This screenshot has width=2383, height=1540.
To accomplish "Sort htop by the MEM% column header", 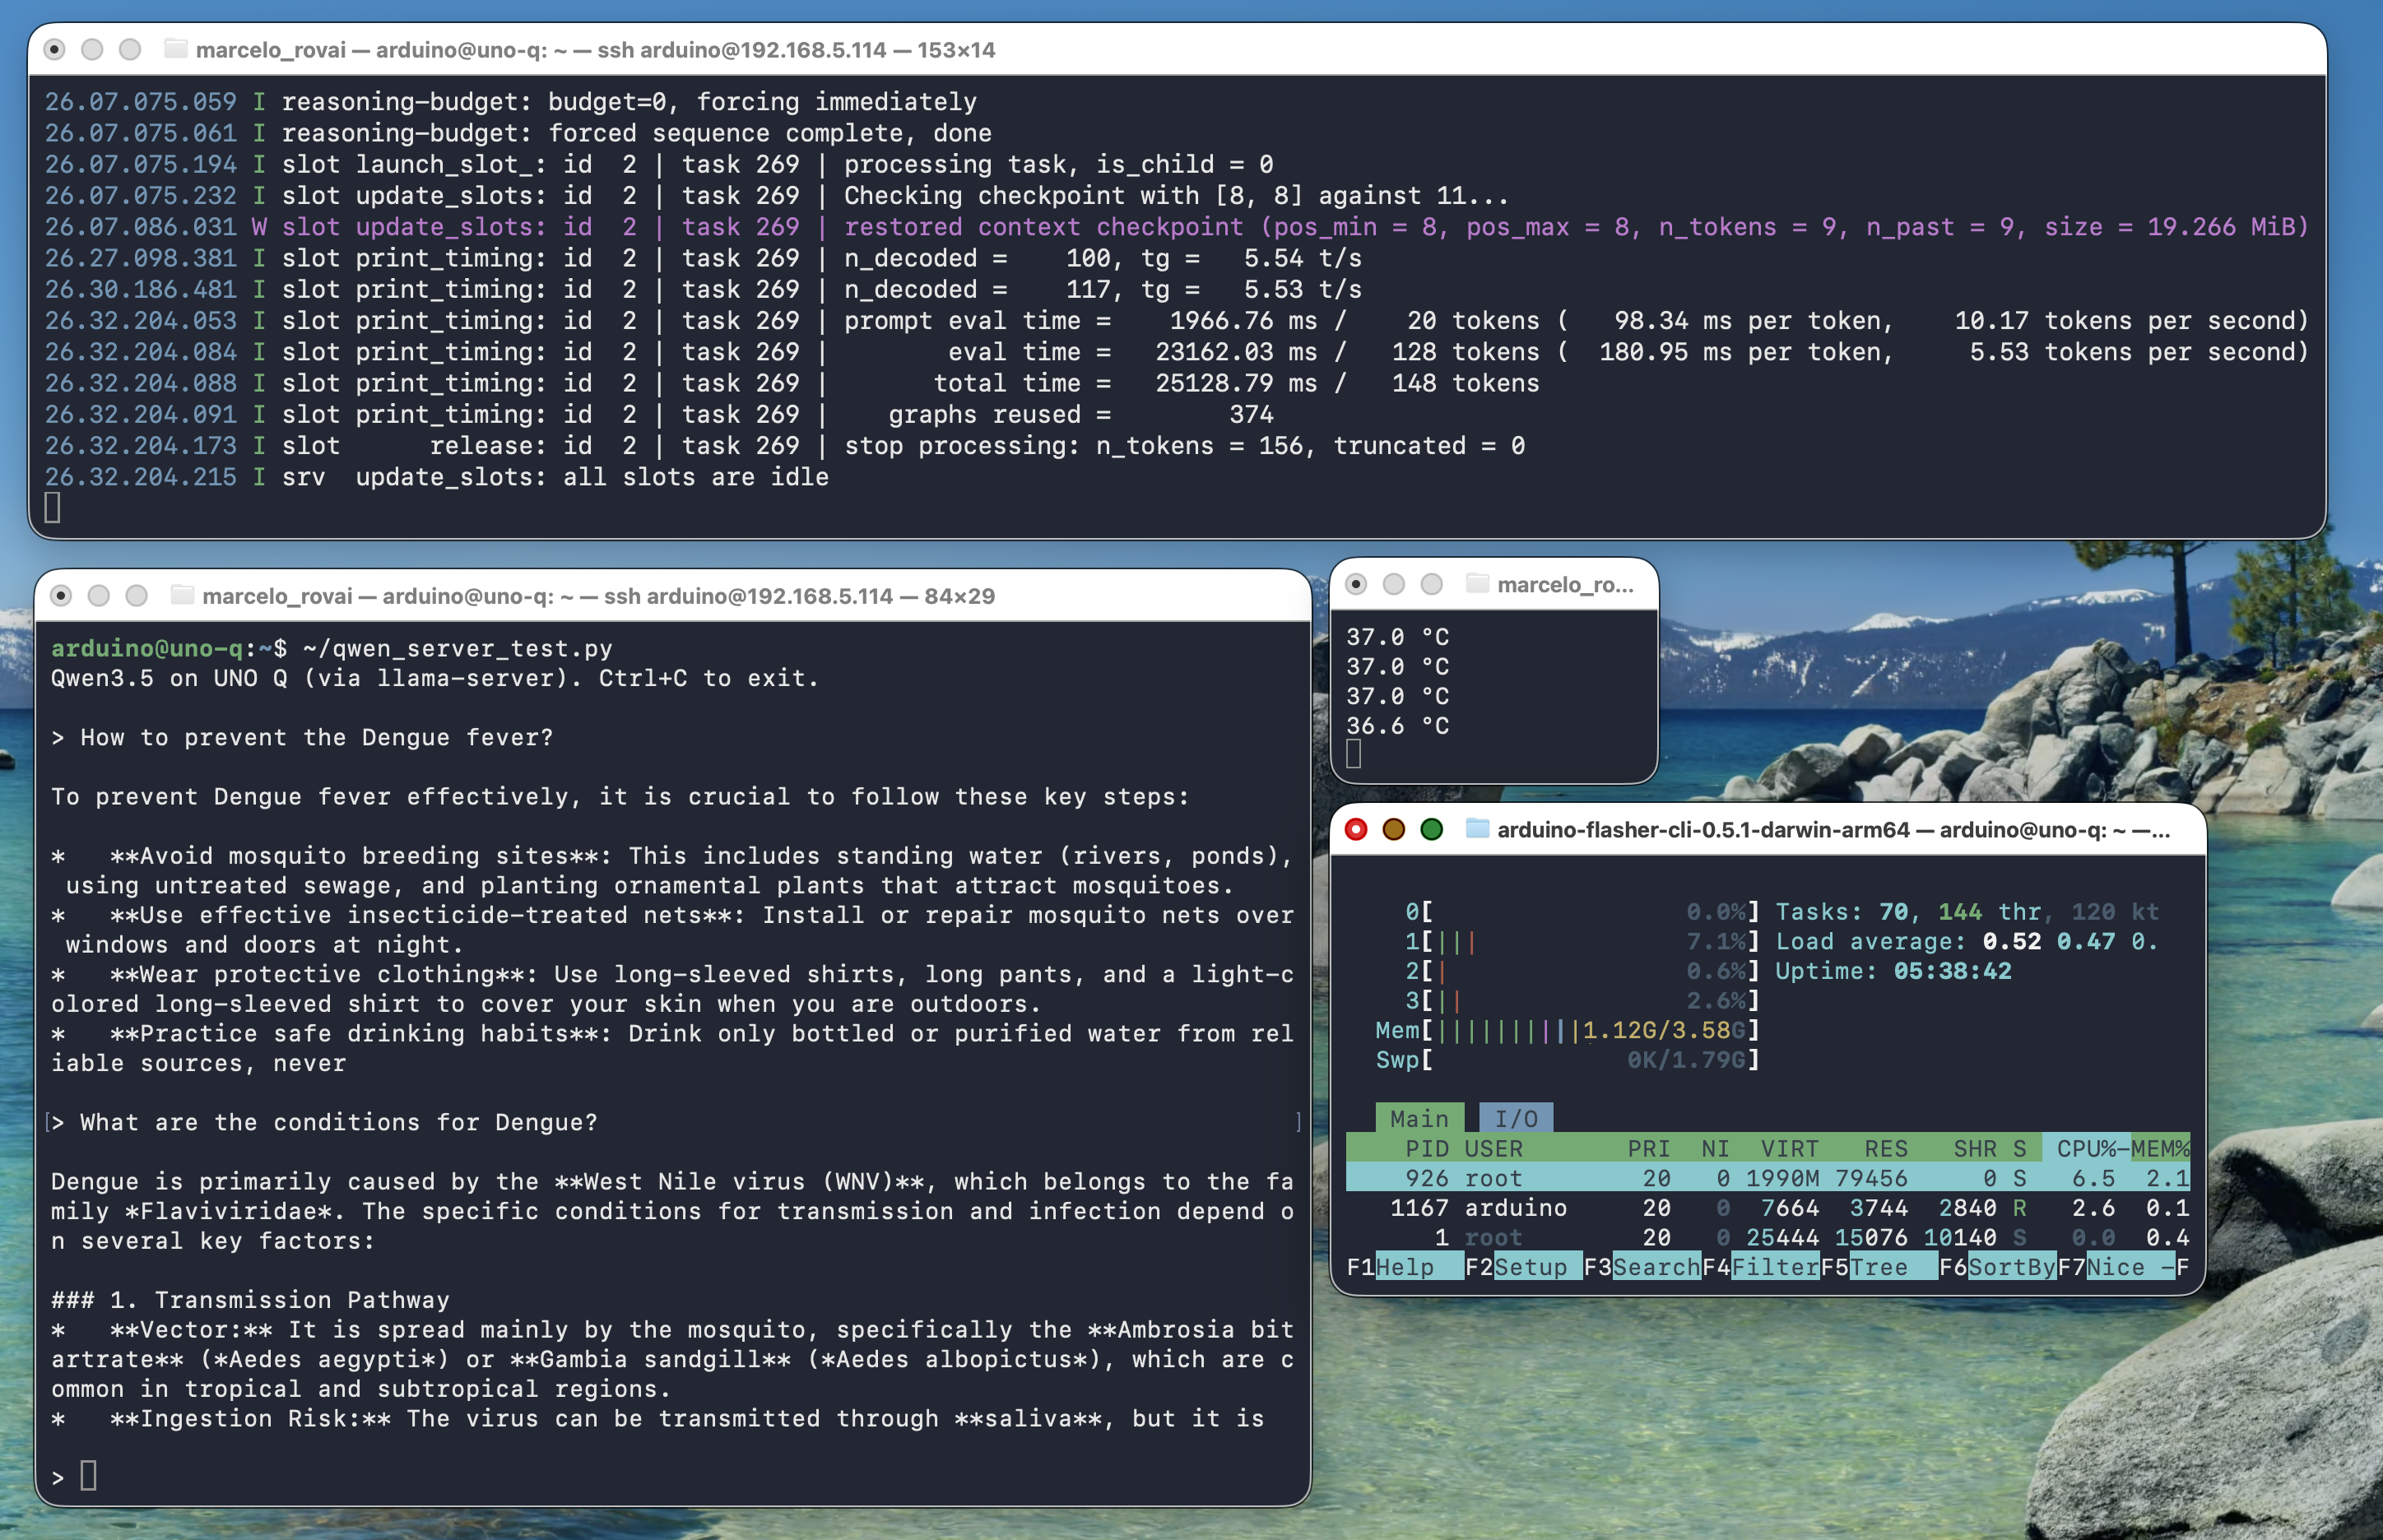I will click(x=2160, y=1148).
